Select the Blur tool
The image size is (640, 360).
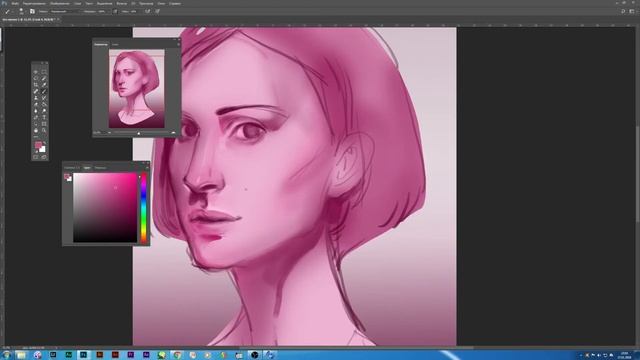point(36,111)
